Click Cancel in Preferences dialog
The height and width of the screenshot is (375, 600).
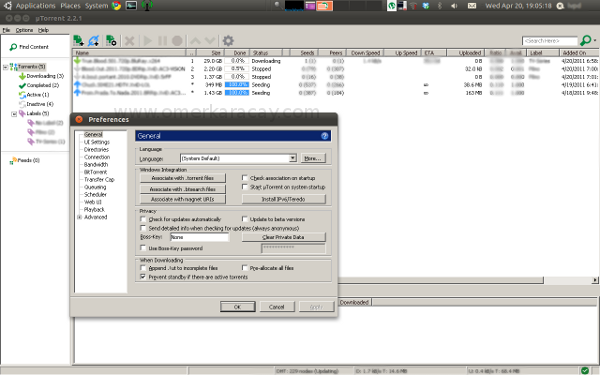[277, 307]
